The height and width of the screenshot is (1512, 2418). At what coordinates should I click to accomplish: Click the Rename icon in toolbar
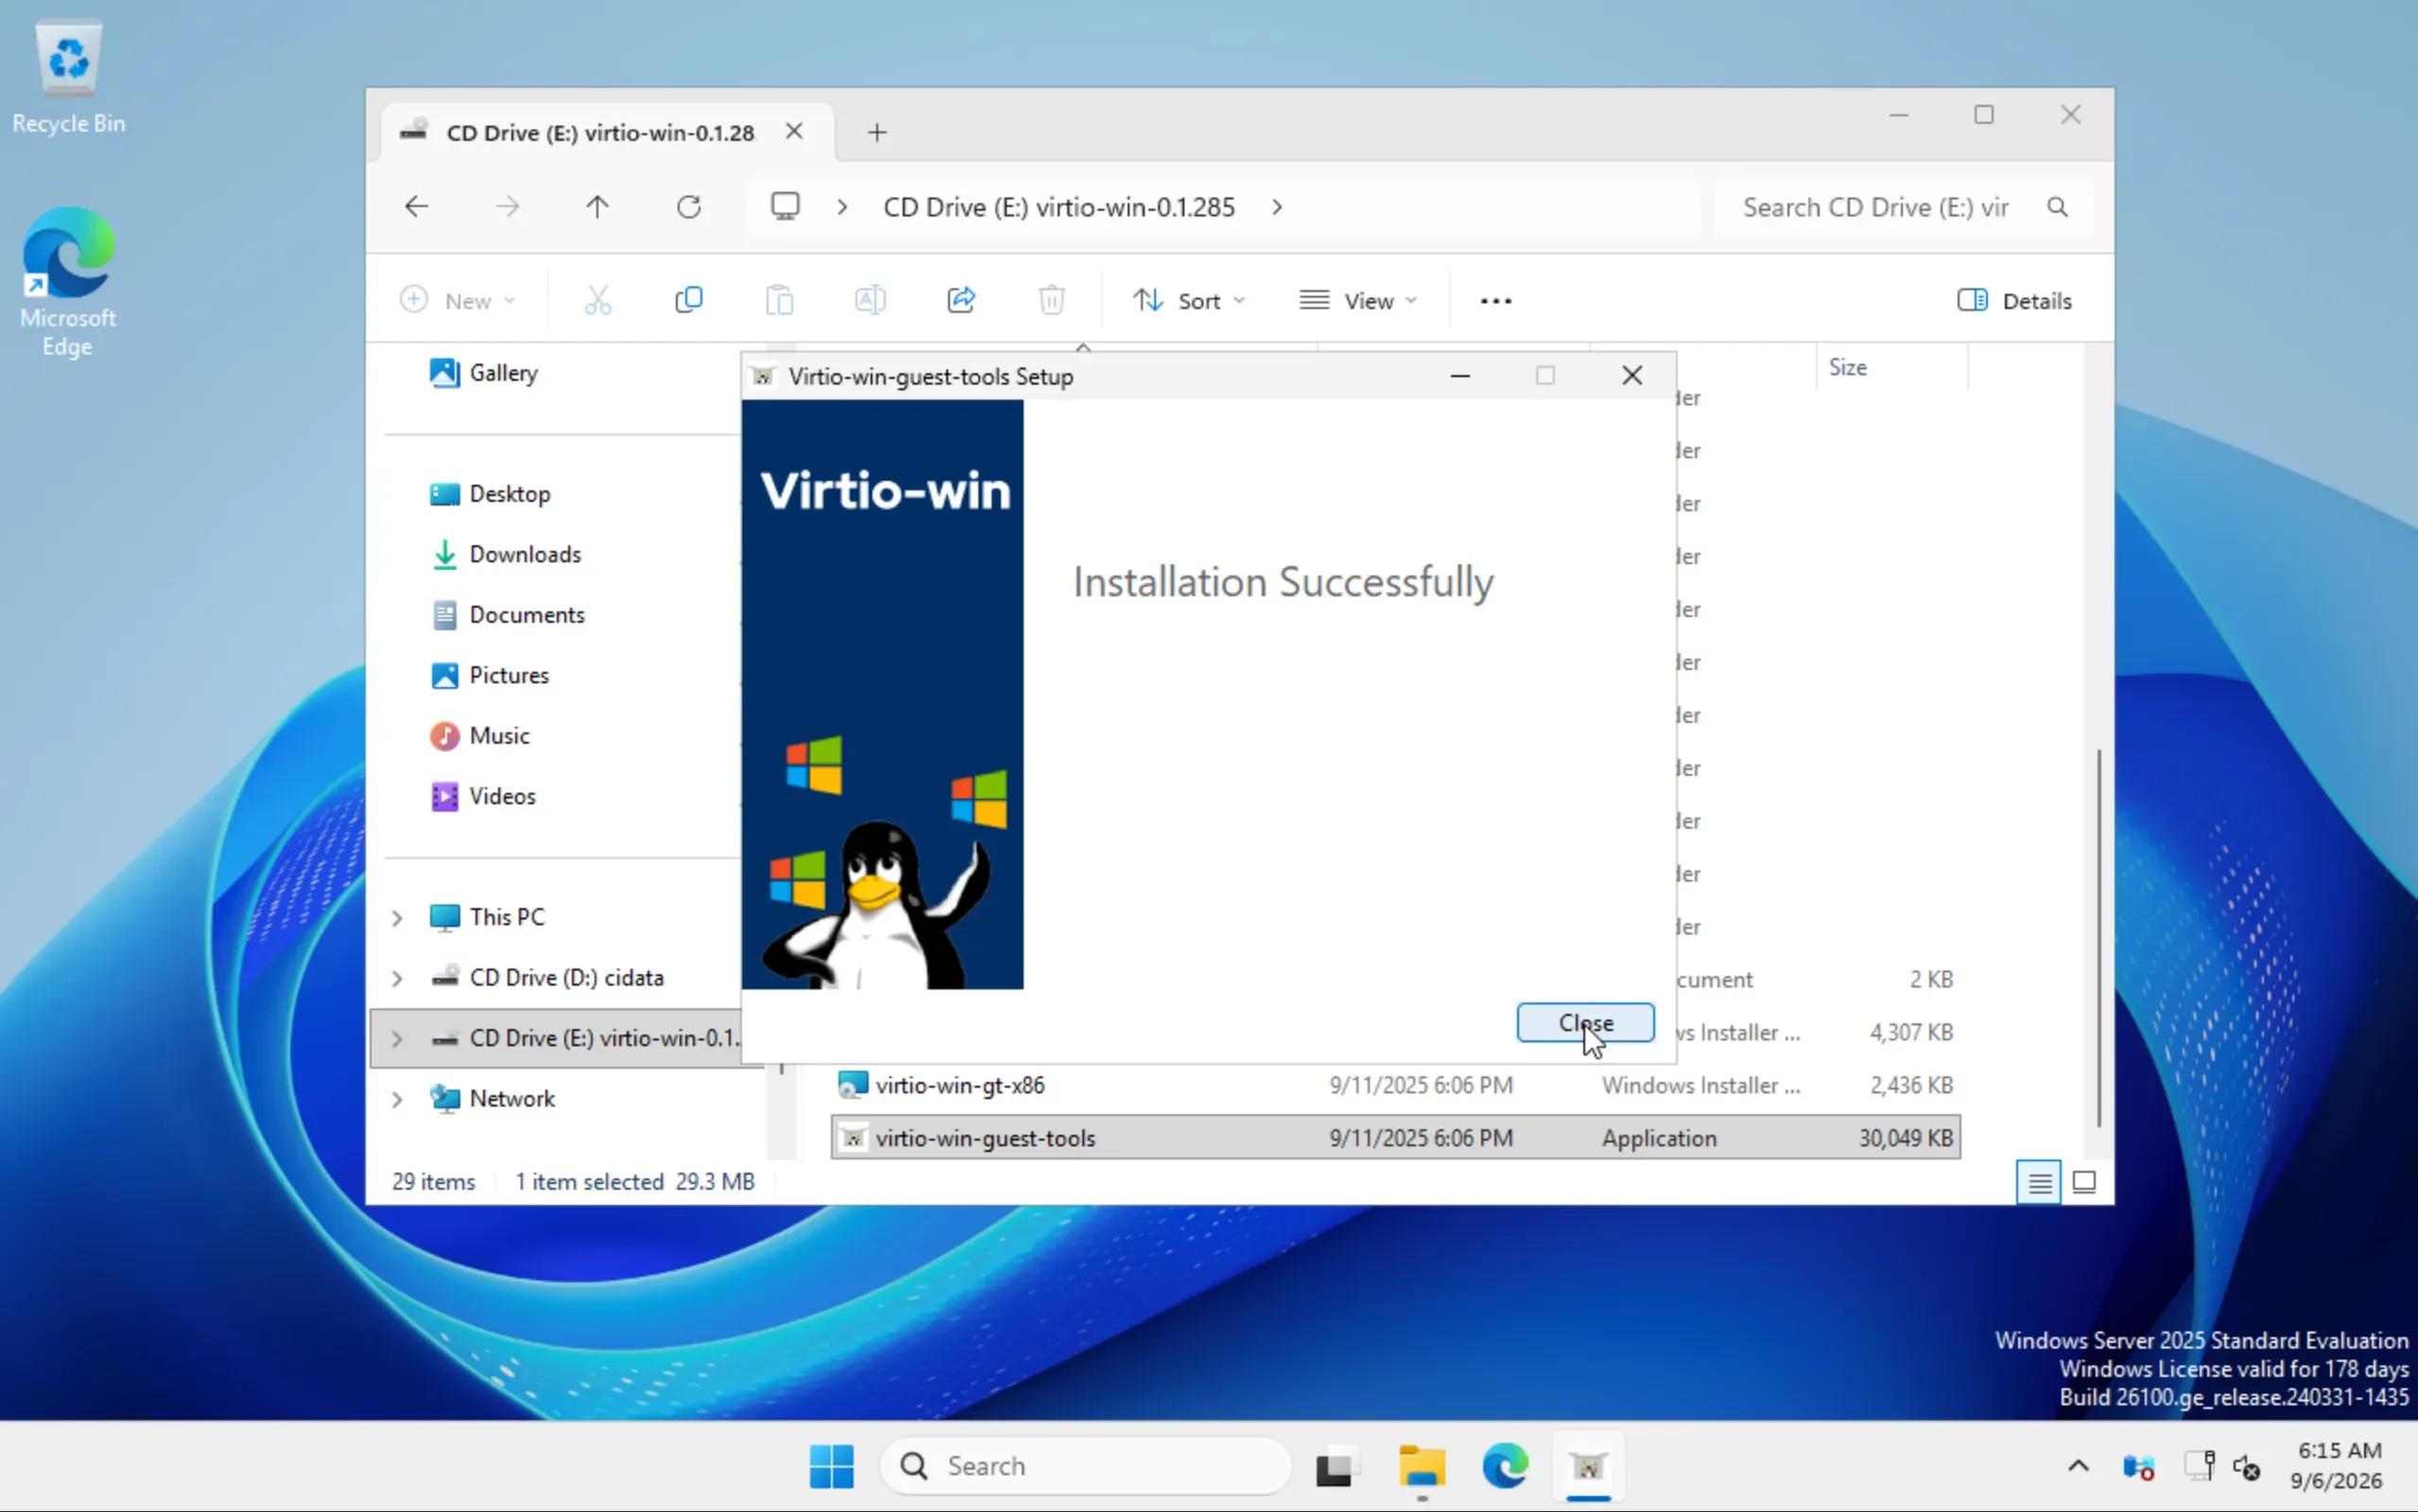click(870, 300)
